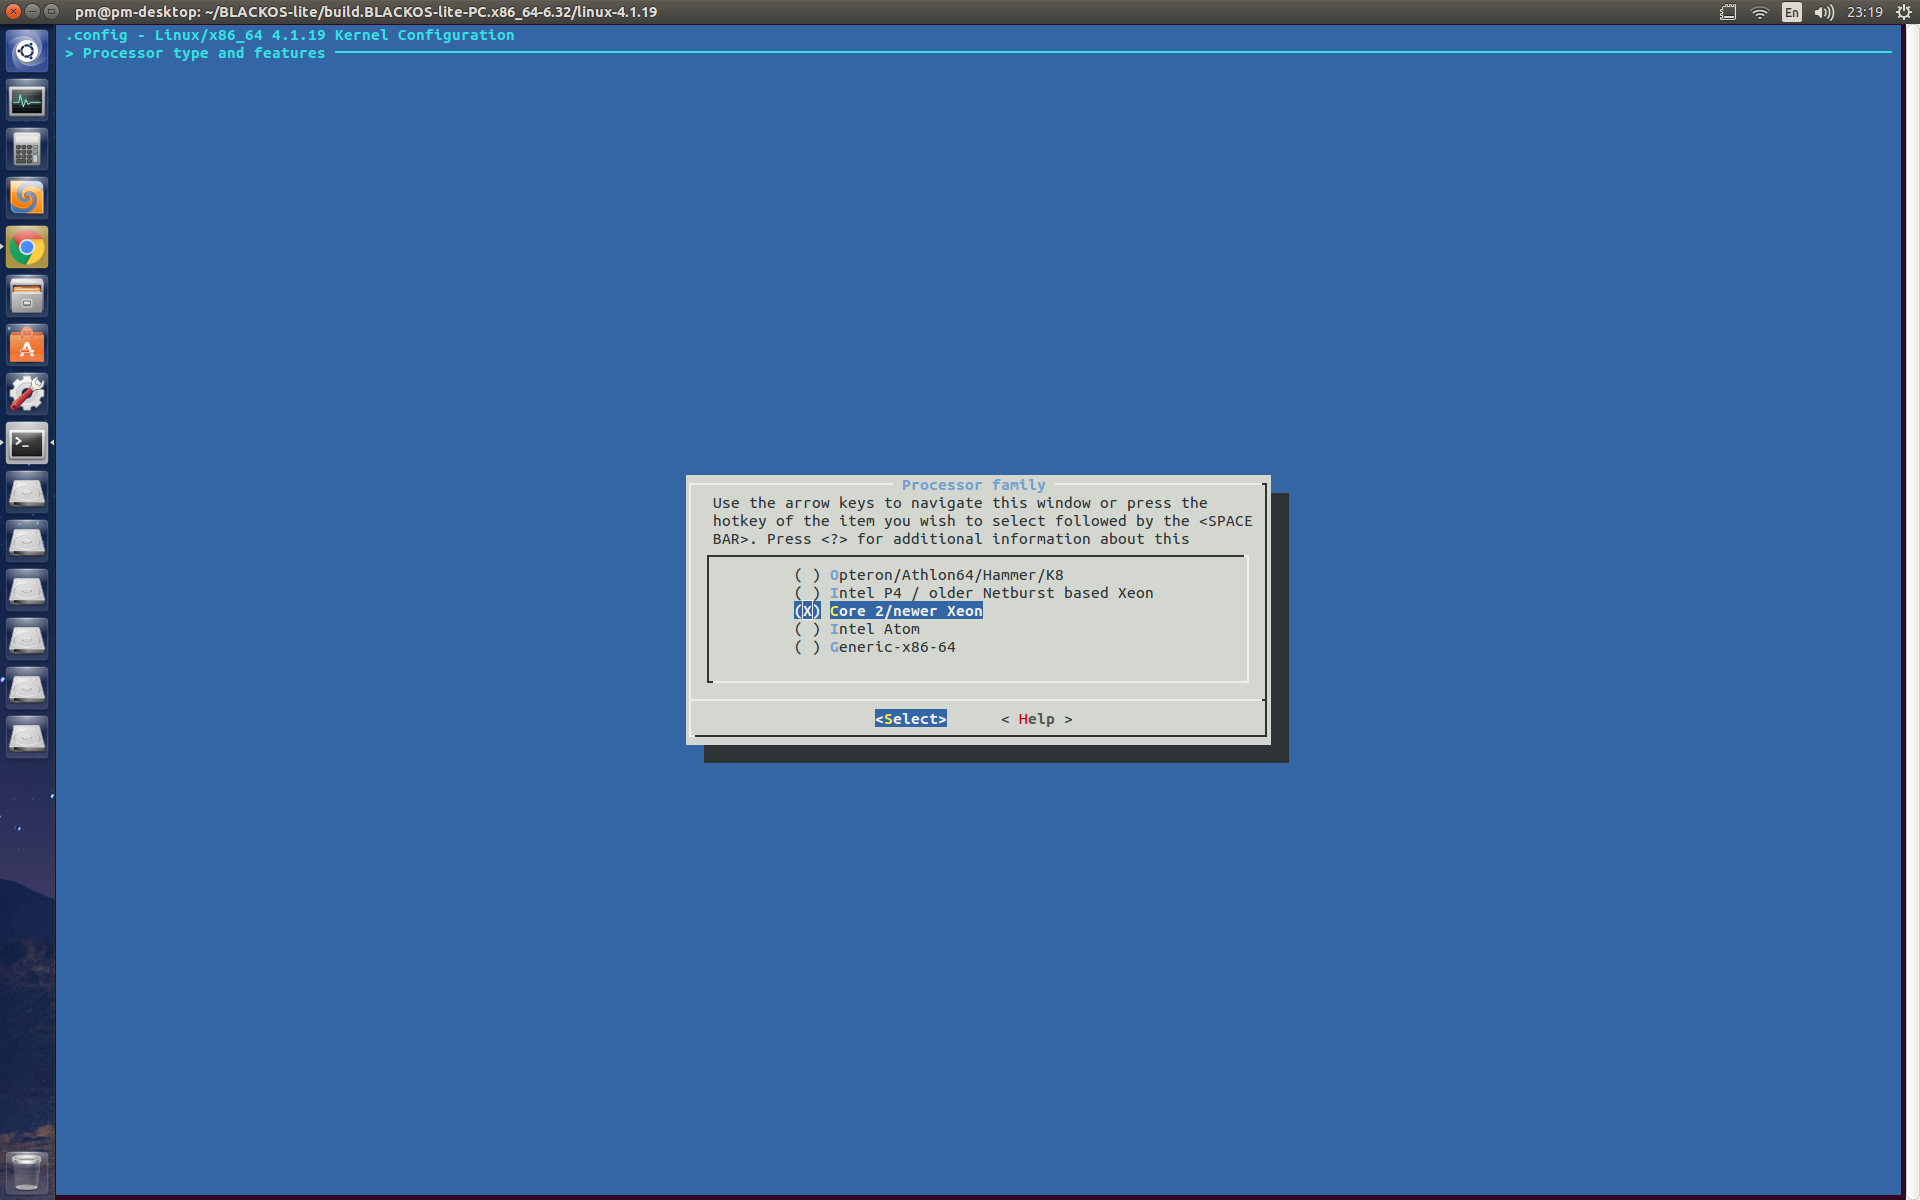Viewport: 1920px width, 1200px height.
Task: Open 23:19 clock calendar
Action: [x=1865, y=12]
